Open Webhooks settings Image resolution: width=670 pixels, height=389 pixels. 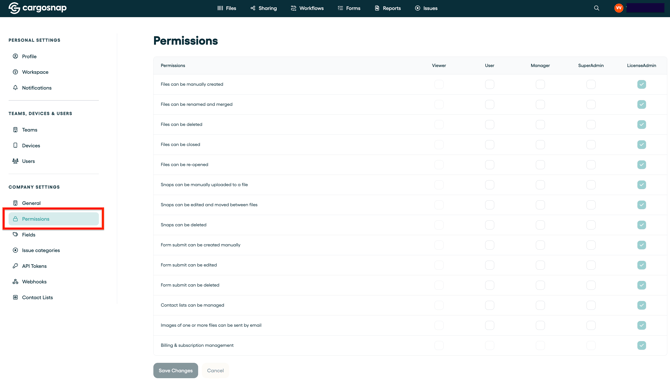[x=34, y=282]
